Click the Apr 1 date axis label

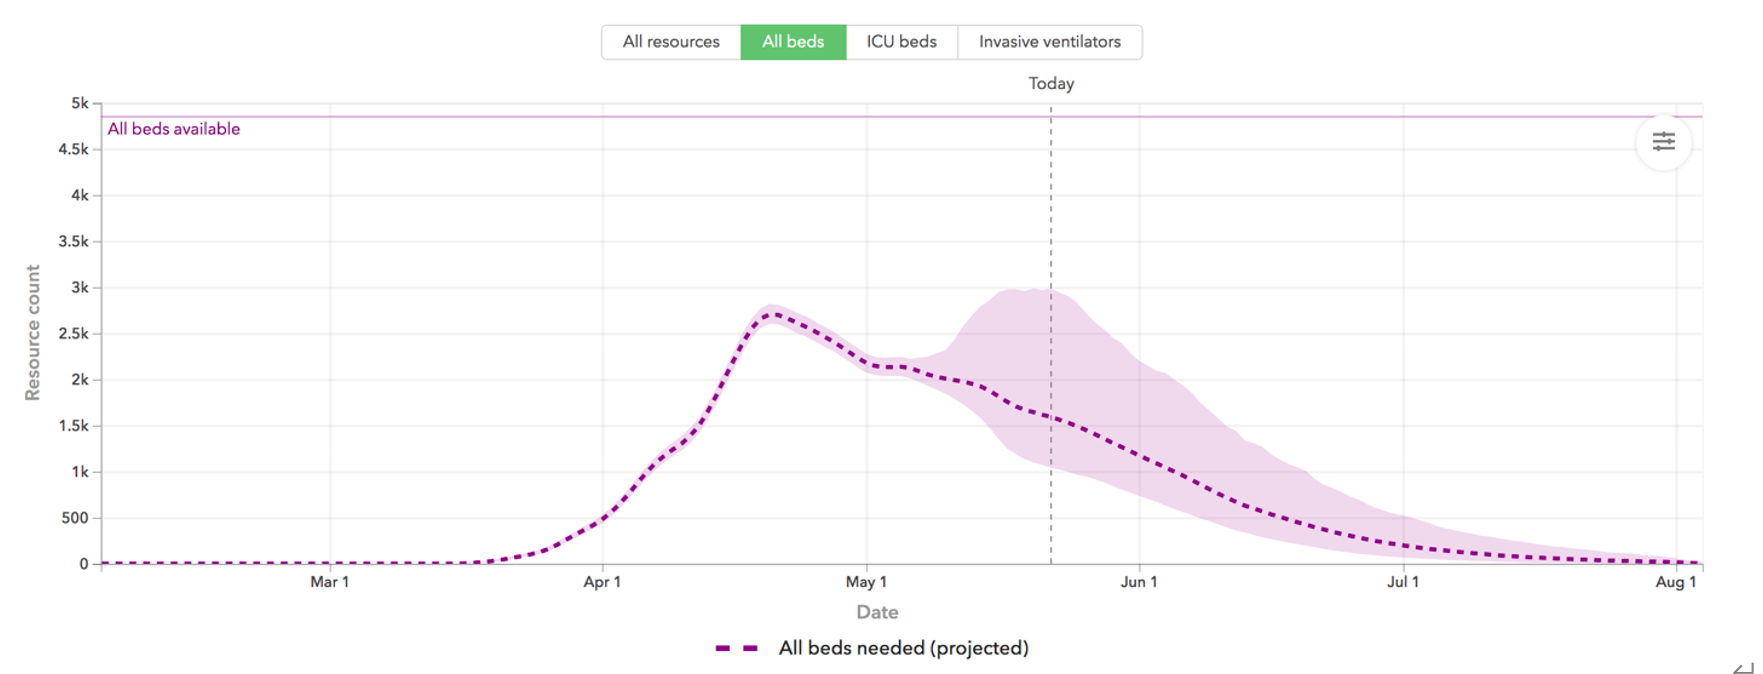click(x=602, y=582)
